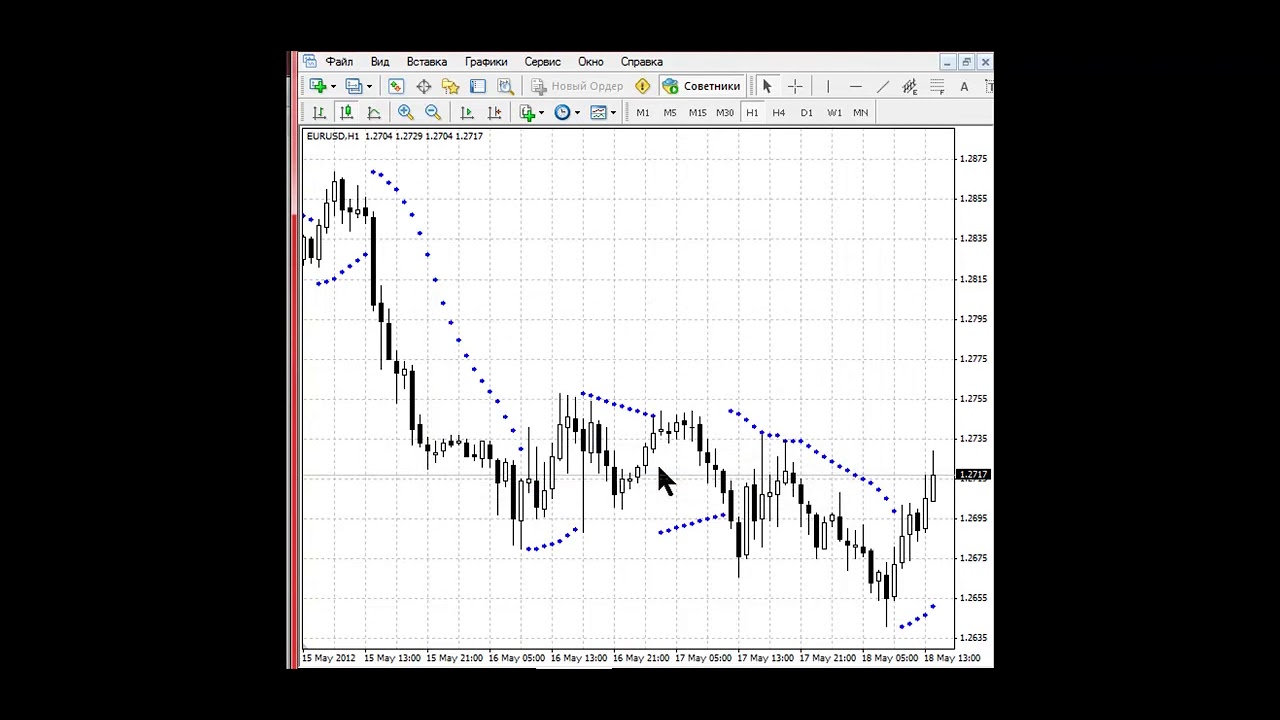This screenshot has height=720, width=1280.
Task: Select the D1 timeframe
Action: pyautogui.click(x=806, y=113)
